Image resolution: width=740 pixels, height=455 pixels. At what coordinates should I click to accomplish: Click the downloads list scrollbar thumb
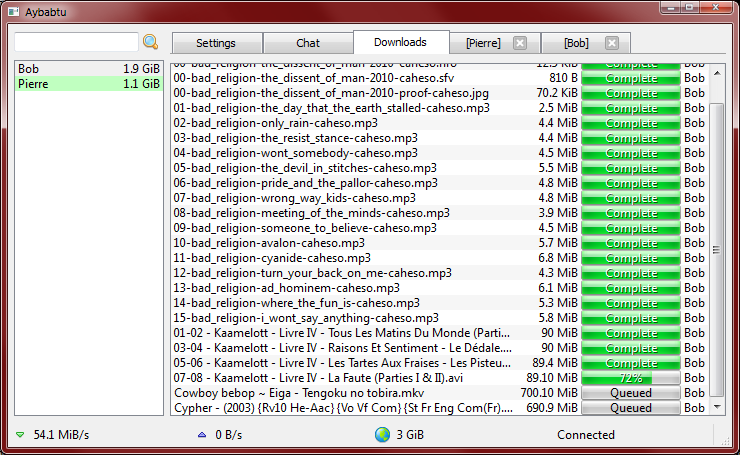[717, 250]
